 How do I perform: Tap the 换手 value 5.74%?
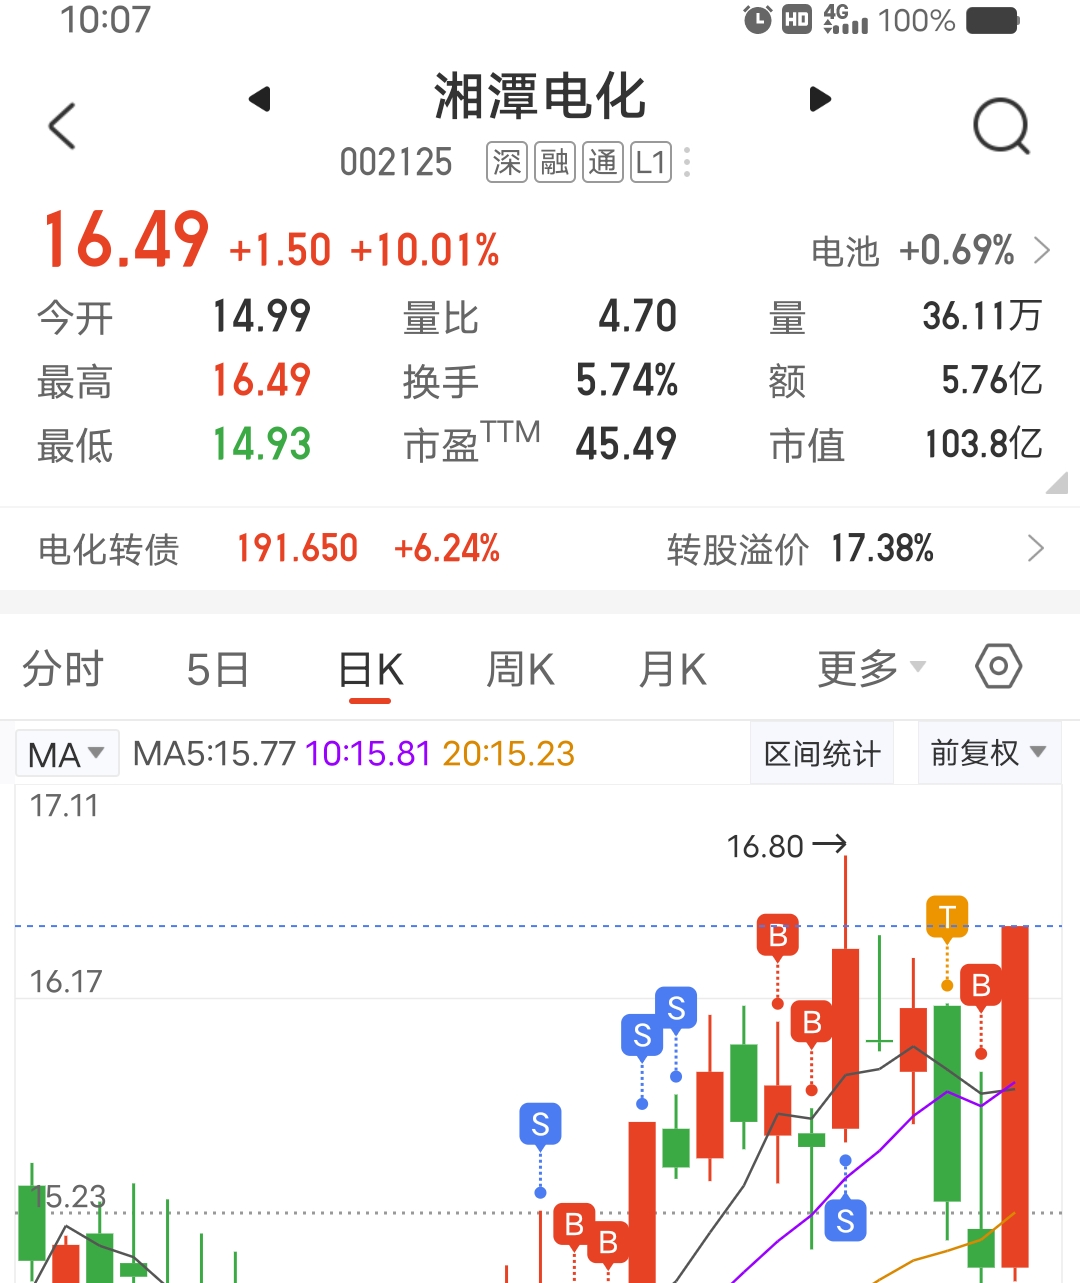click(627, 380)
